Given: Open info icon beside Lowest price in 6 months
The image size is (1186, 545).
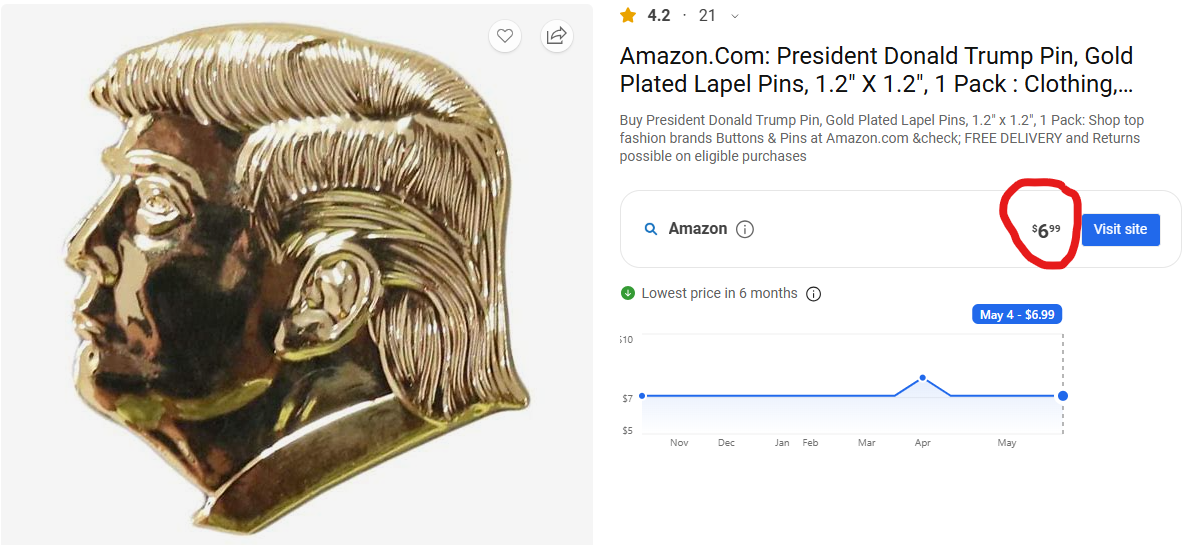Looking at the screenshot, I should [x=814, y=294].
